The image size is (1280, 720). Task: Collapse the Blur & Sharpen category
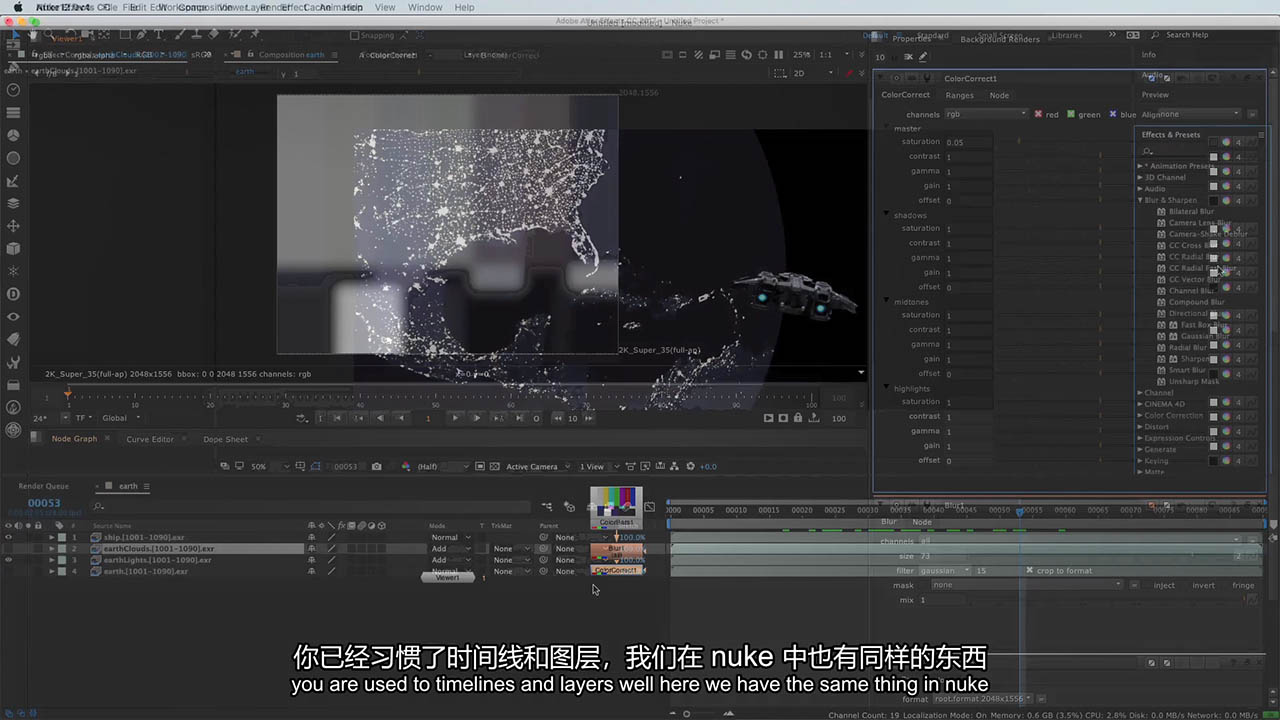point(1140,200)
